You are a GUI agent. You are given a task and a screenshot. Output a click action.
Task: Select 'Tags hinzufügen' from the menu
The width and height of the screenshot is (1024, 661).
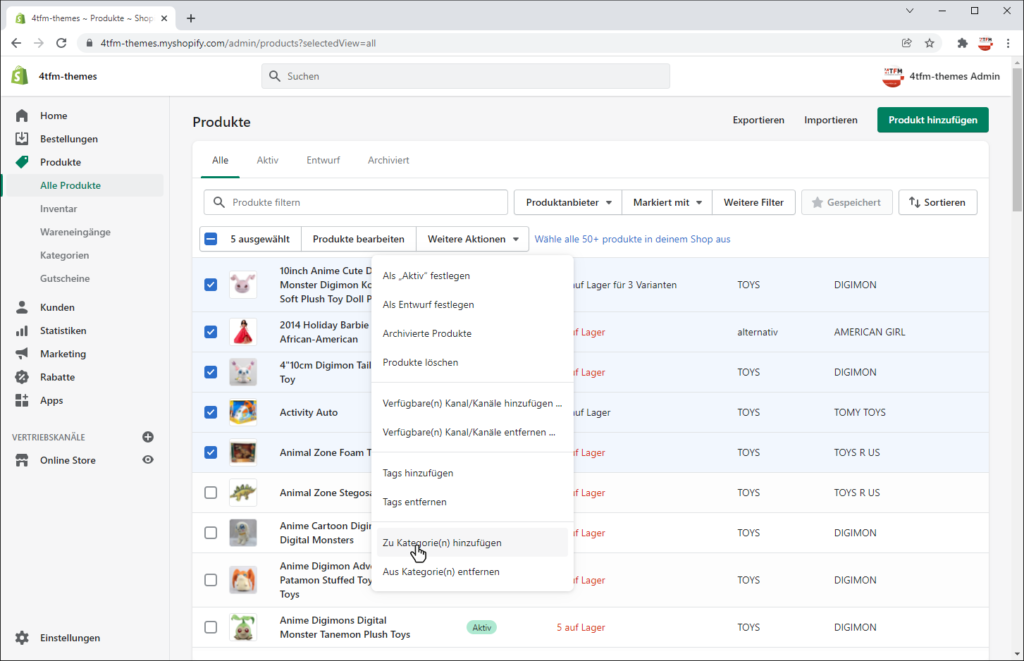[x=417, y=473]
